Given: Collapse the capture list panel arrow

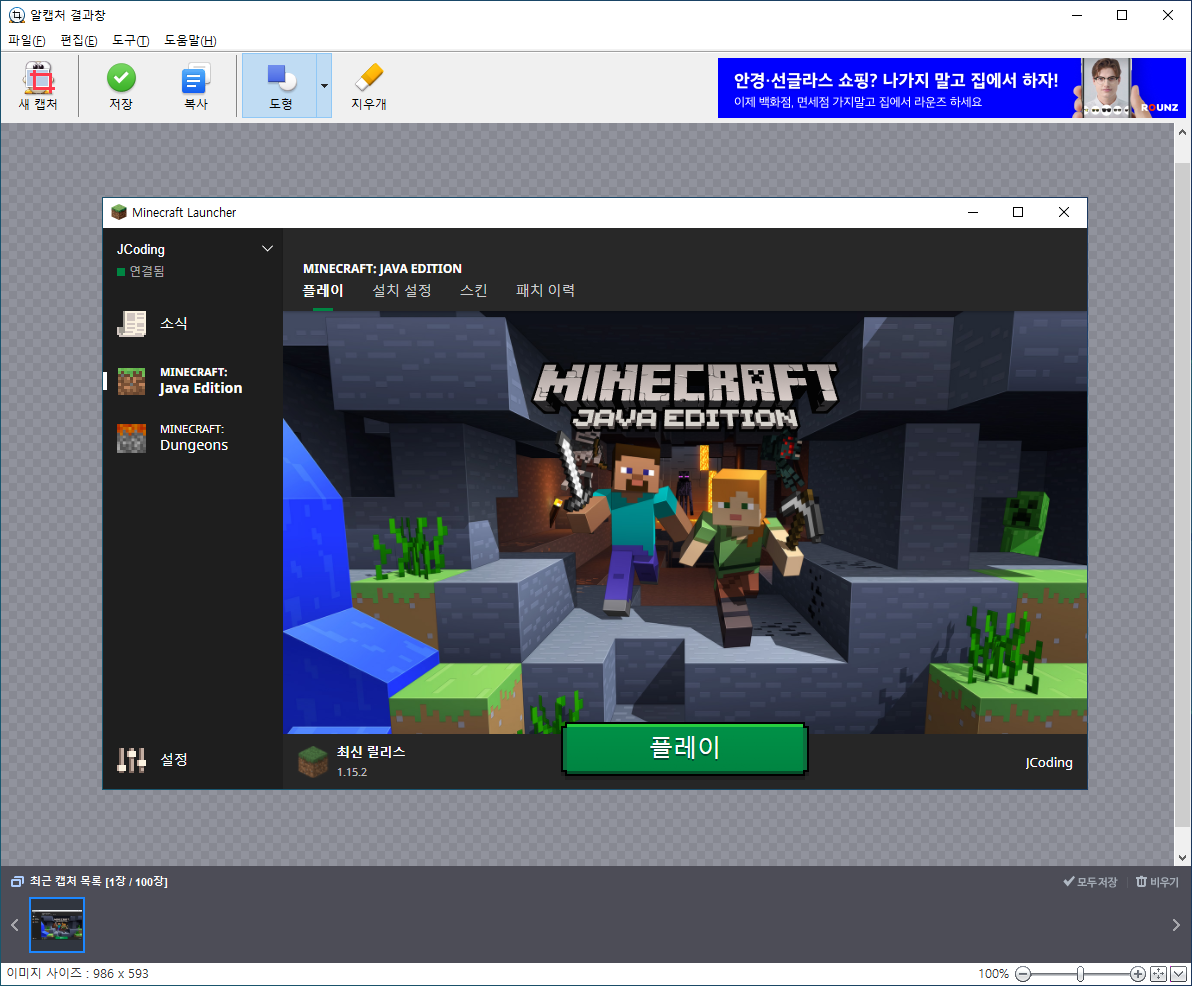Looking at the screenshot, I should click(x=1178, y=974).
